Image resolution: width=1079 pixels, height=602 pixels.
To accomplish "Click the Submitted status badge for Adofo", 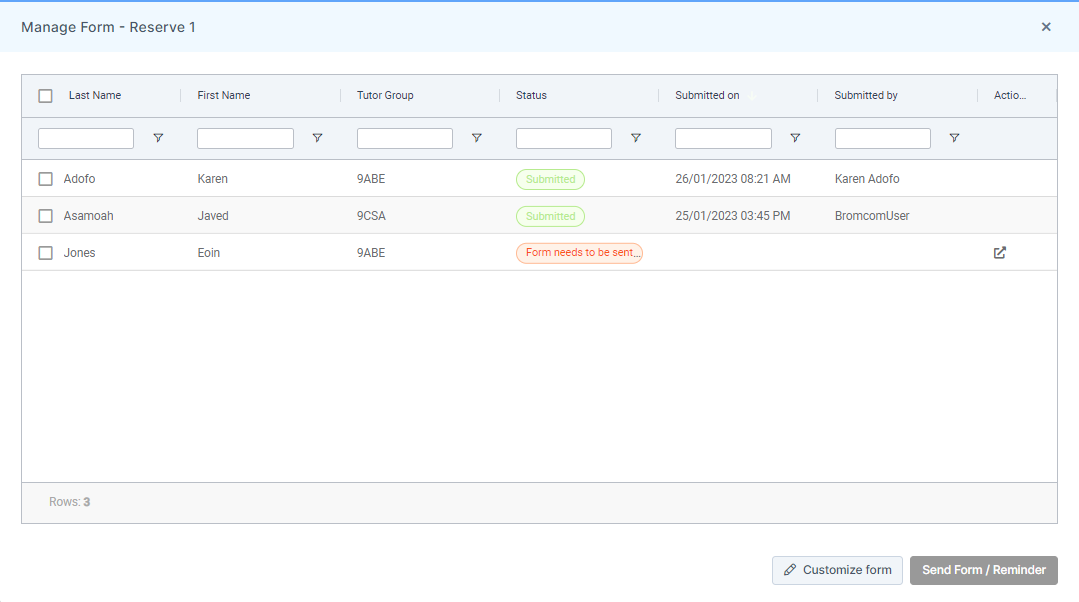I will click(x=551, y=180).
